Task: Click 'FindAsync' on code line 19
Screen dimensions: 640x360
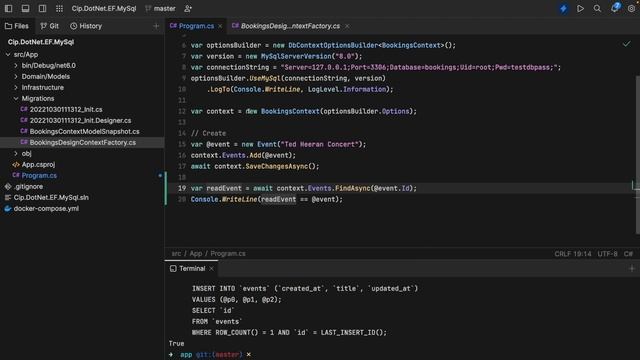Action: pos(353,188)
